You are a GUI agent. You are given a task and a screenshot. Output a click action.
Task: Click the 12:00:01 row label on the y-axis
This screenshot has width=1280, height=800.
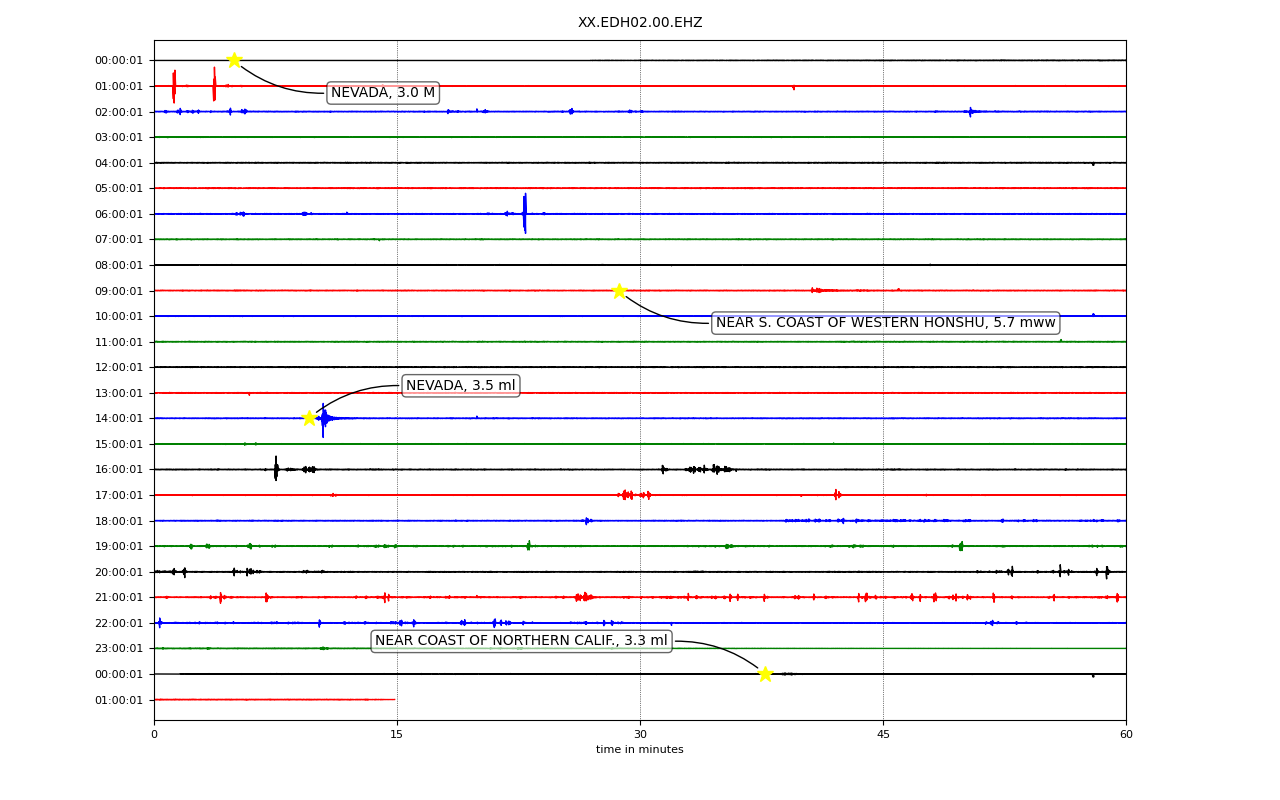pos(119,368)
